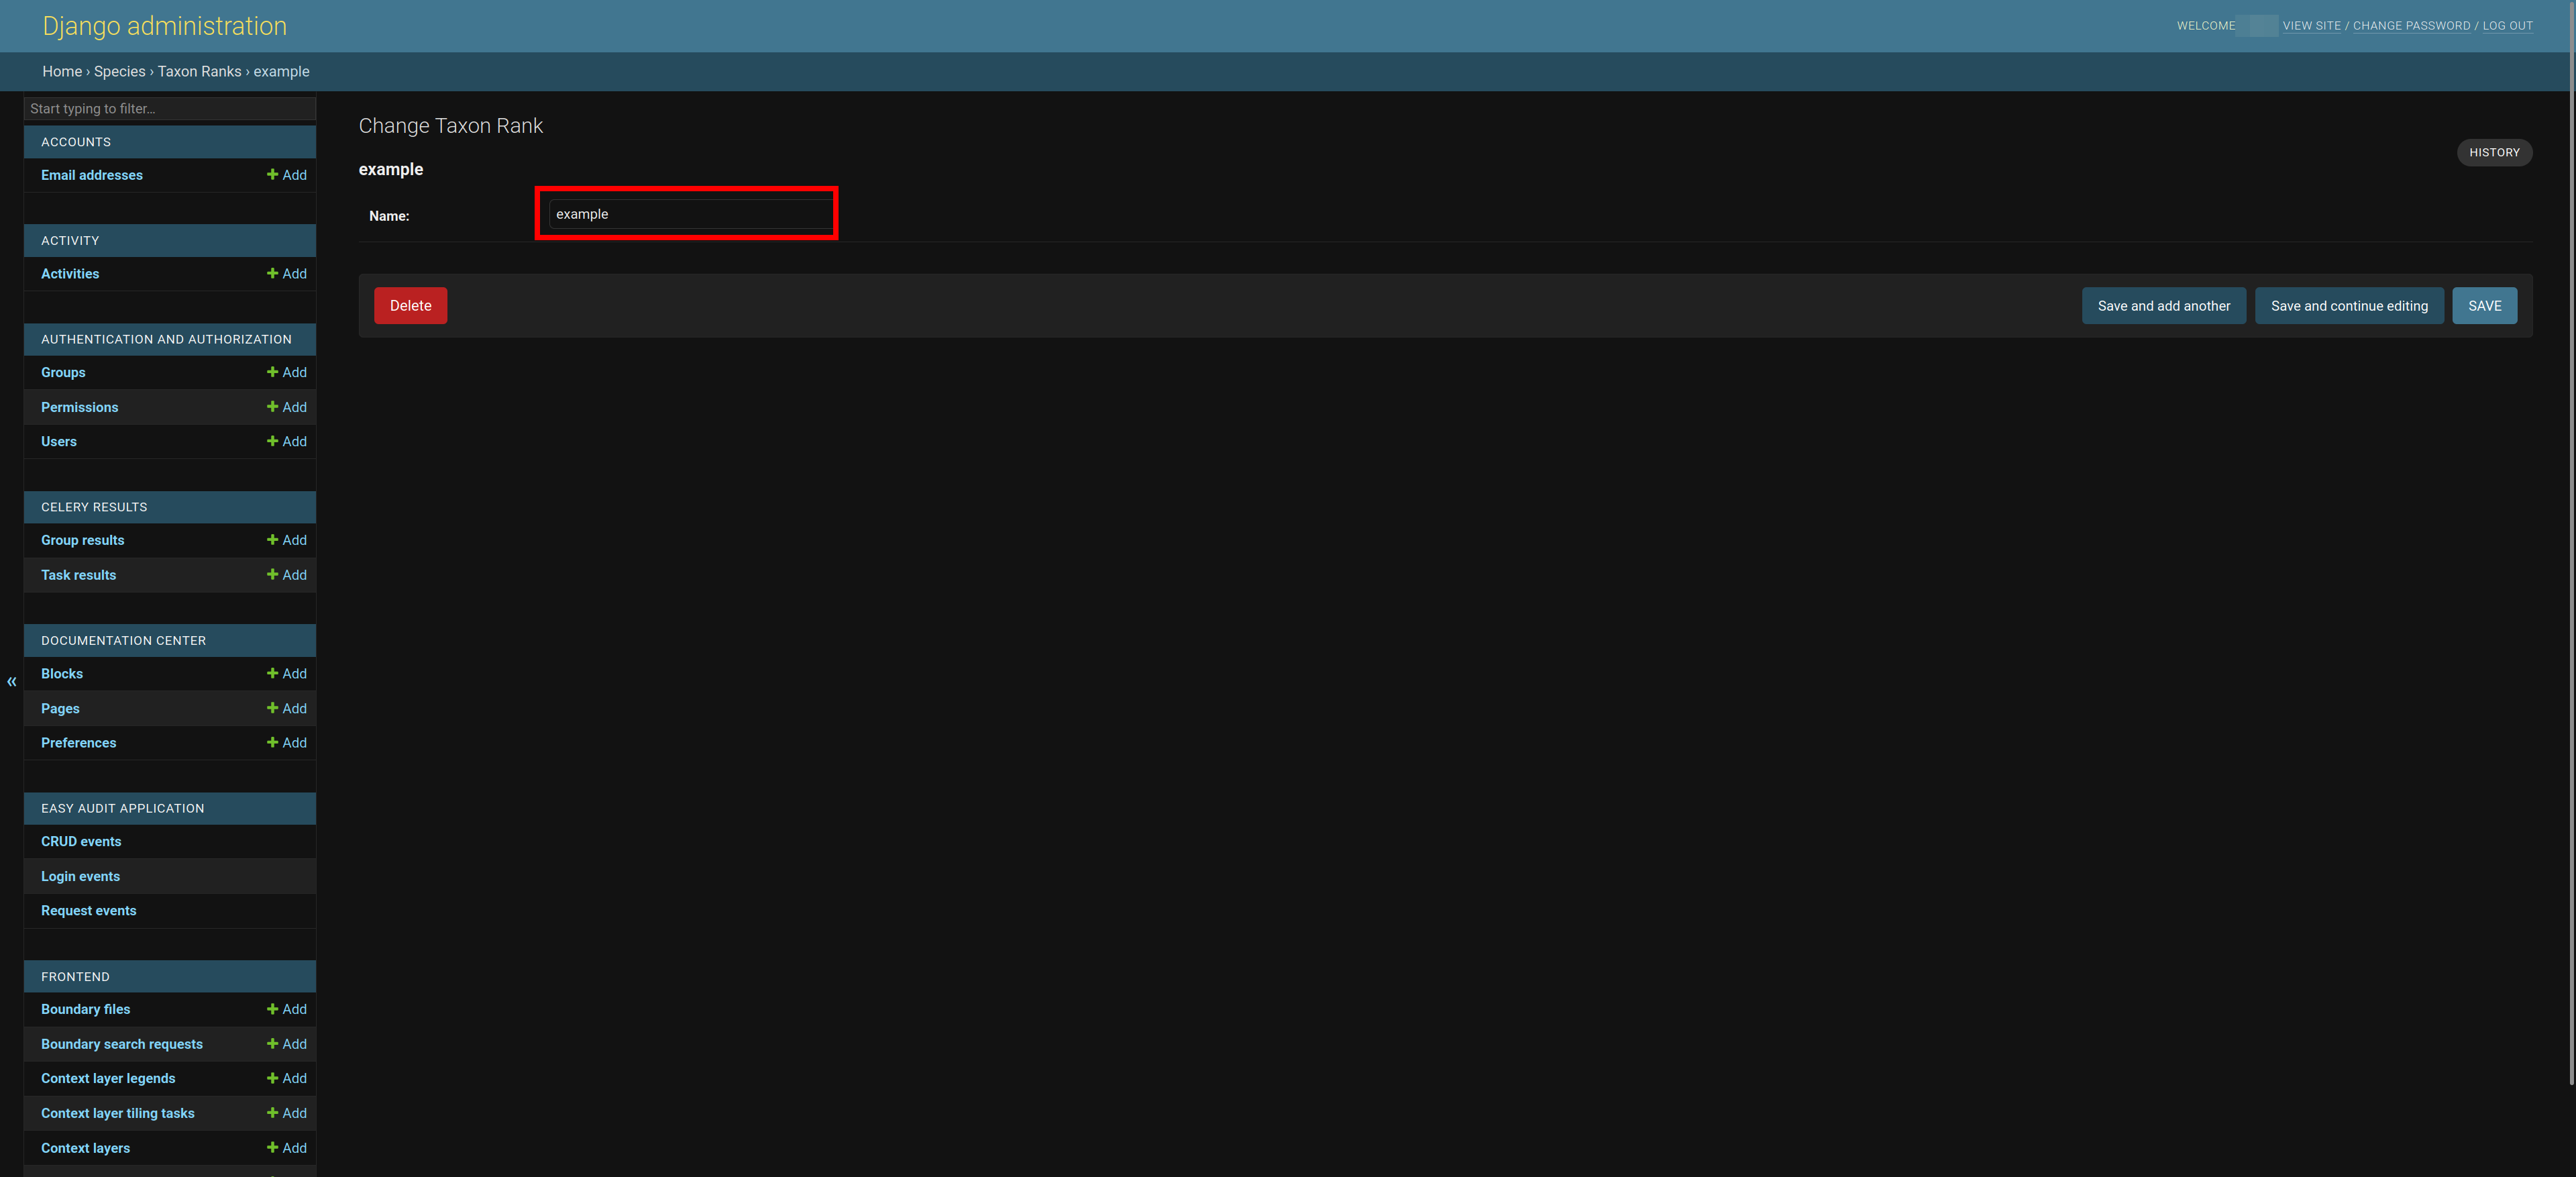2576x1177 pixels.
Task: Click the Name input field to edit
Action: (687, 212)
